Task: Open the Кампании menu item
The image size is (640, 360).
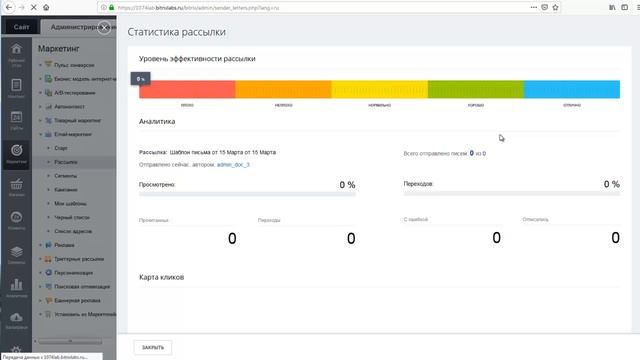Action: point(66,190)
